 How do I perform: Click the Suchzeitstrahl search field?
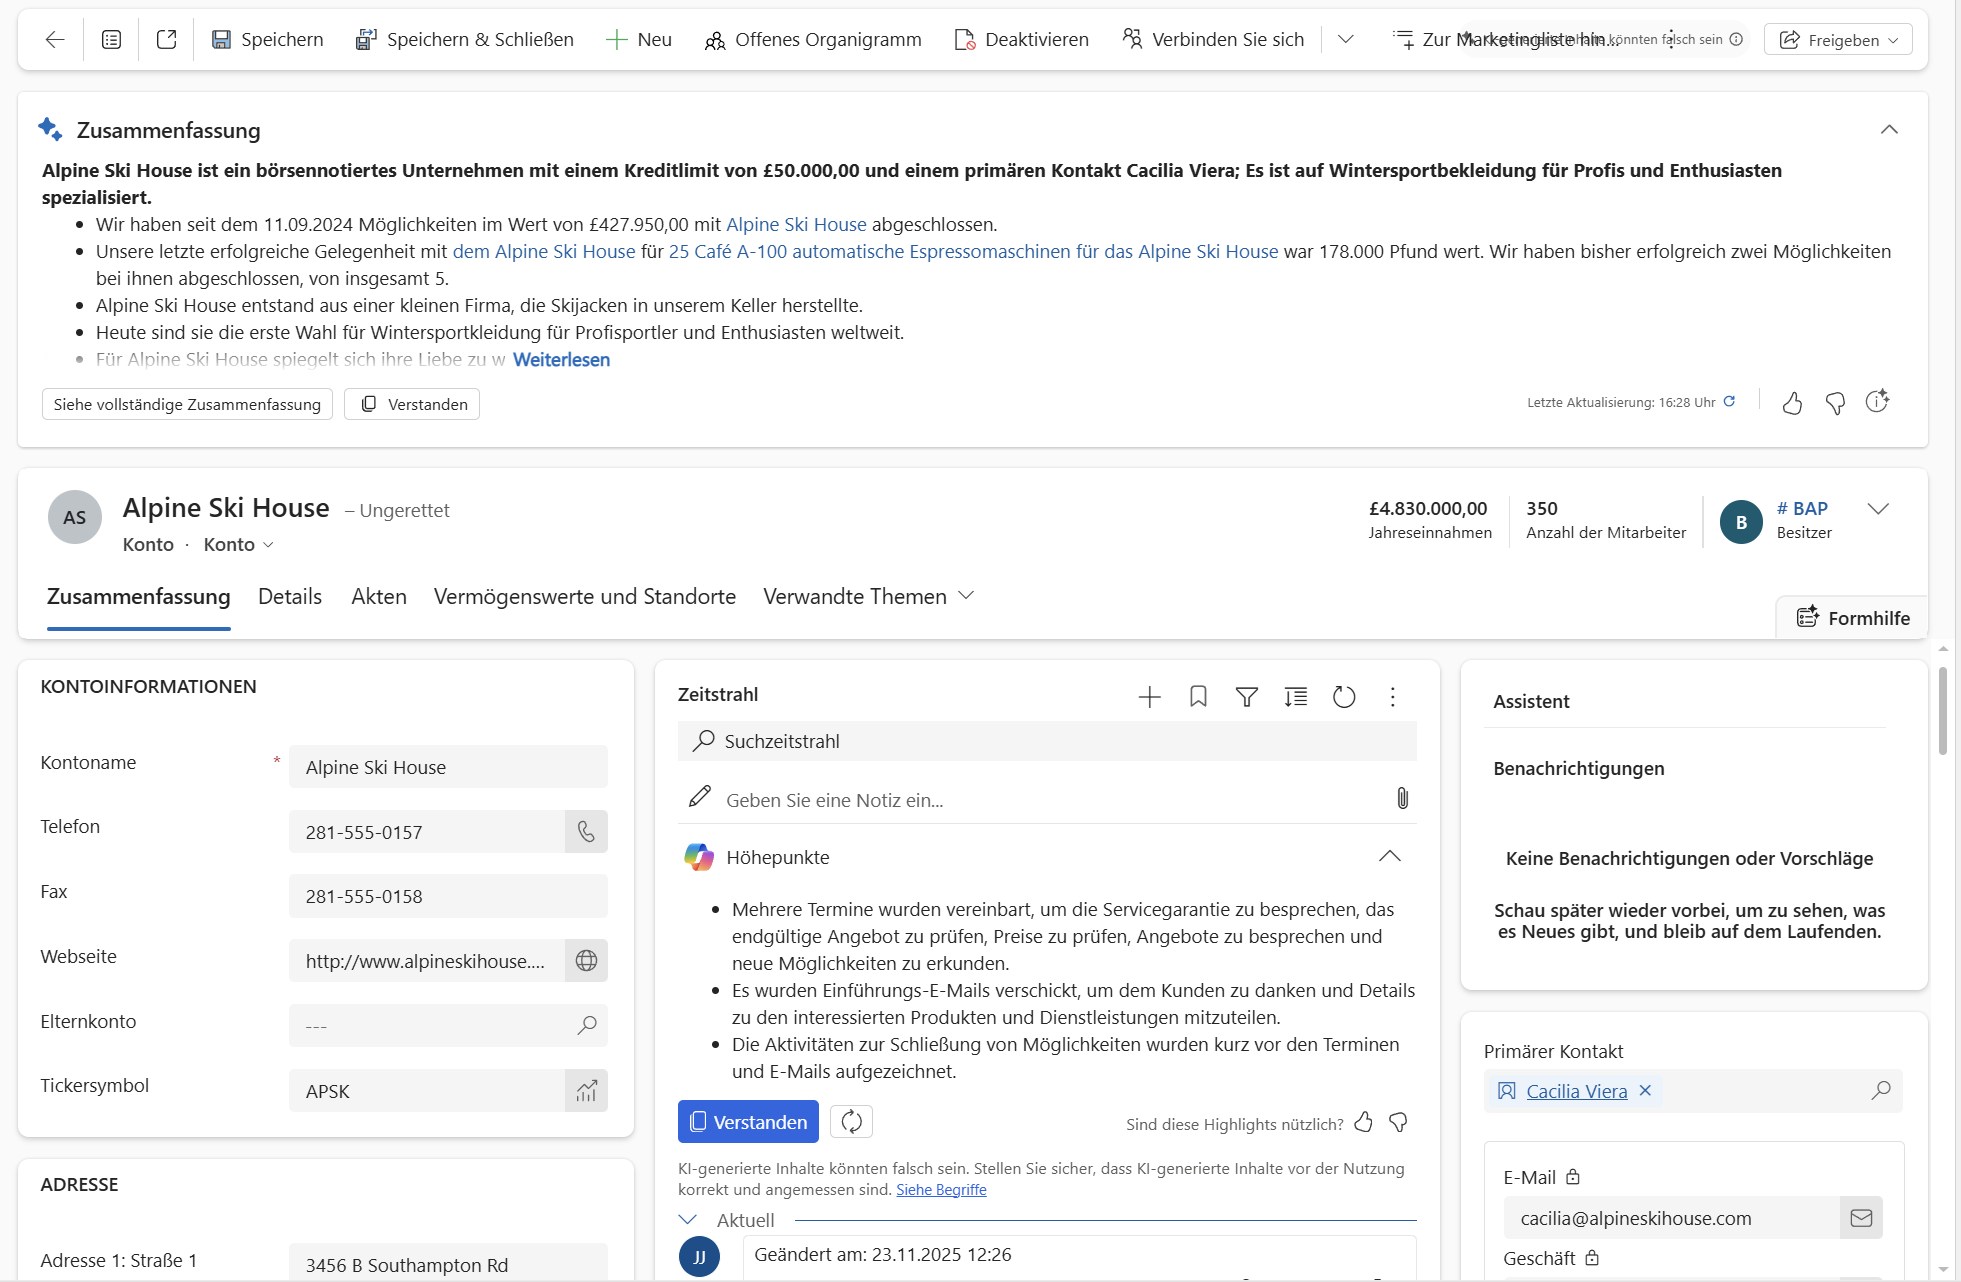pyautogui.click(x=1046, y=741)
